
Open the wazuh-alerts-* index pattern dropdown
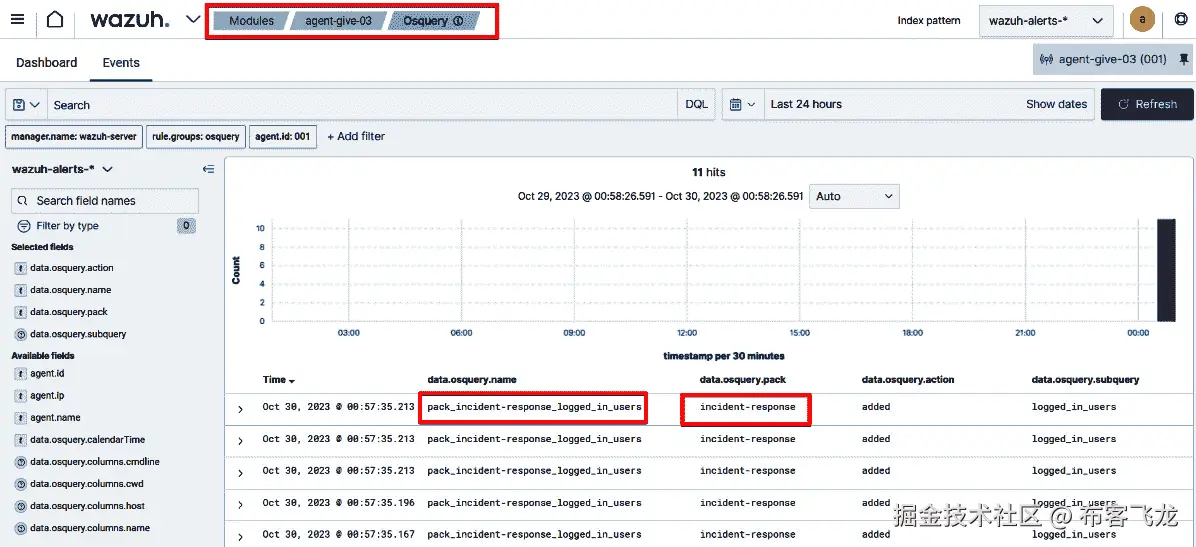pyautogui.click(x=1046, y=21)
